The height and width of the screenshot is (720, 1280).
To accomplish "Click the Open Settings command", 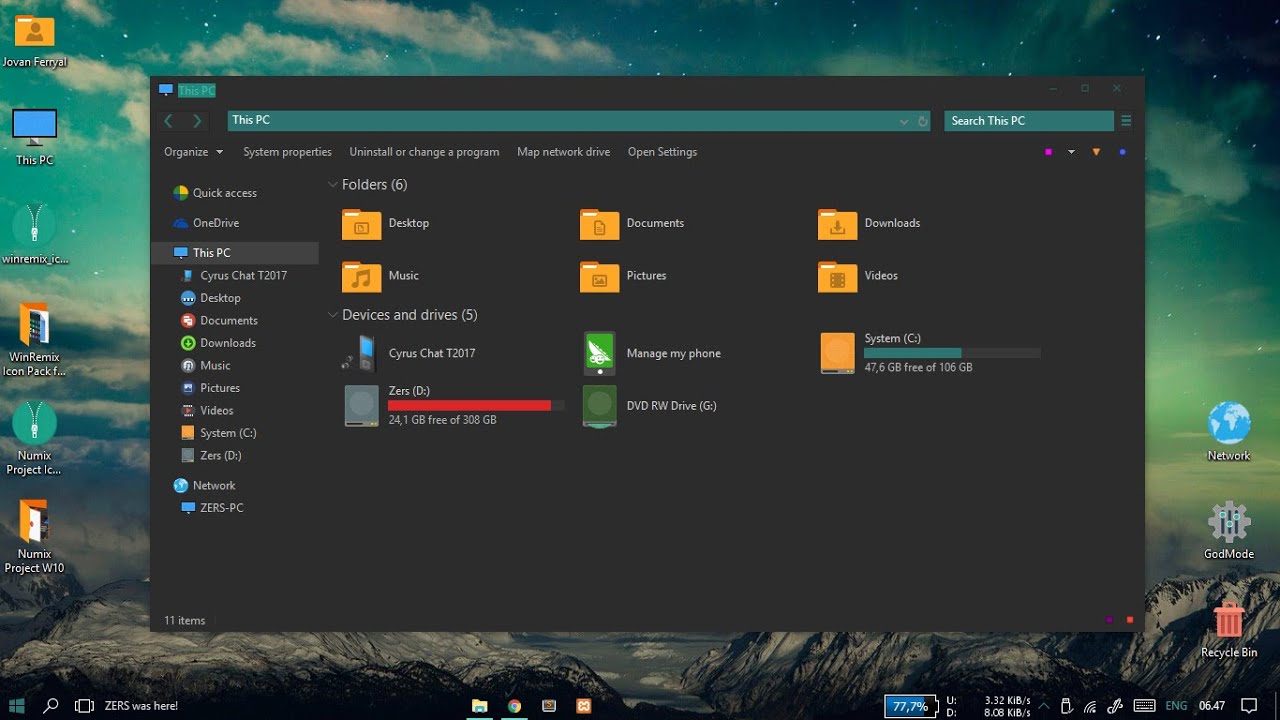I will coord(662,151).
